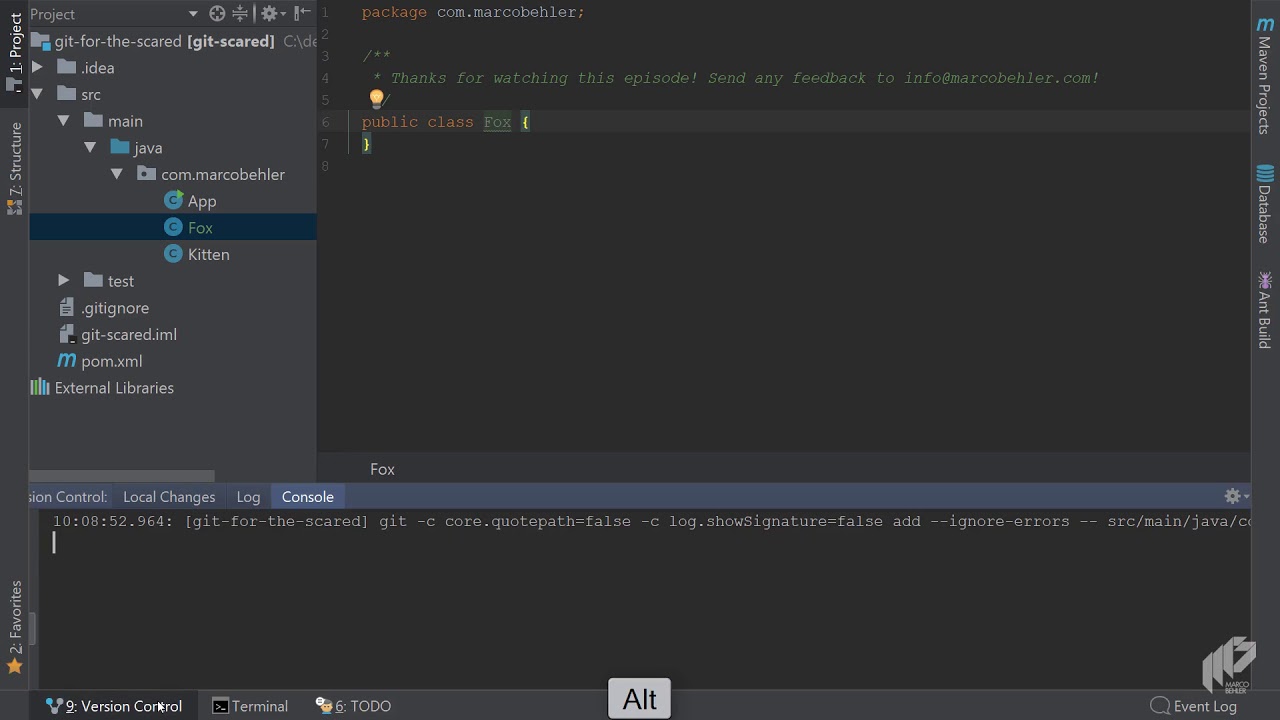Open the Database side panel

1265,204
